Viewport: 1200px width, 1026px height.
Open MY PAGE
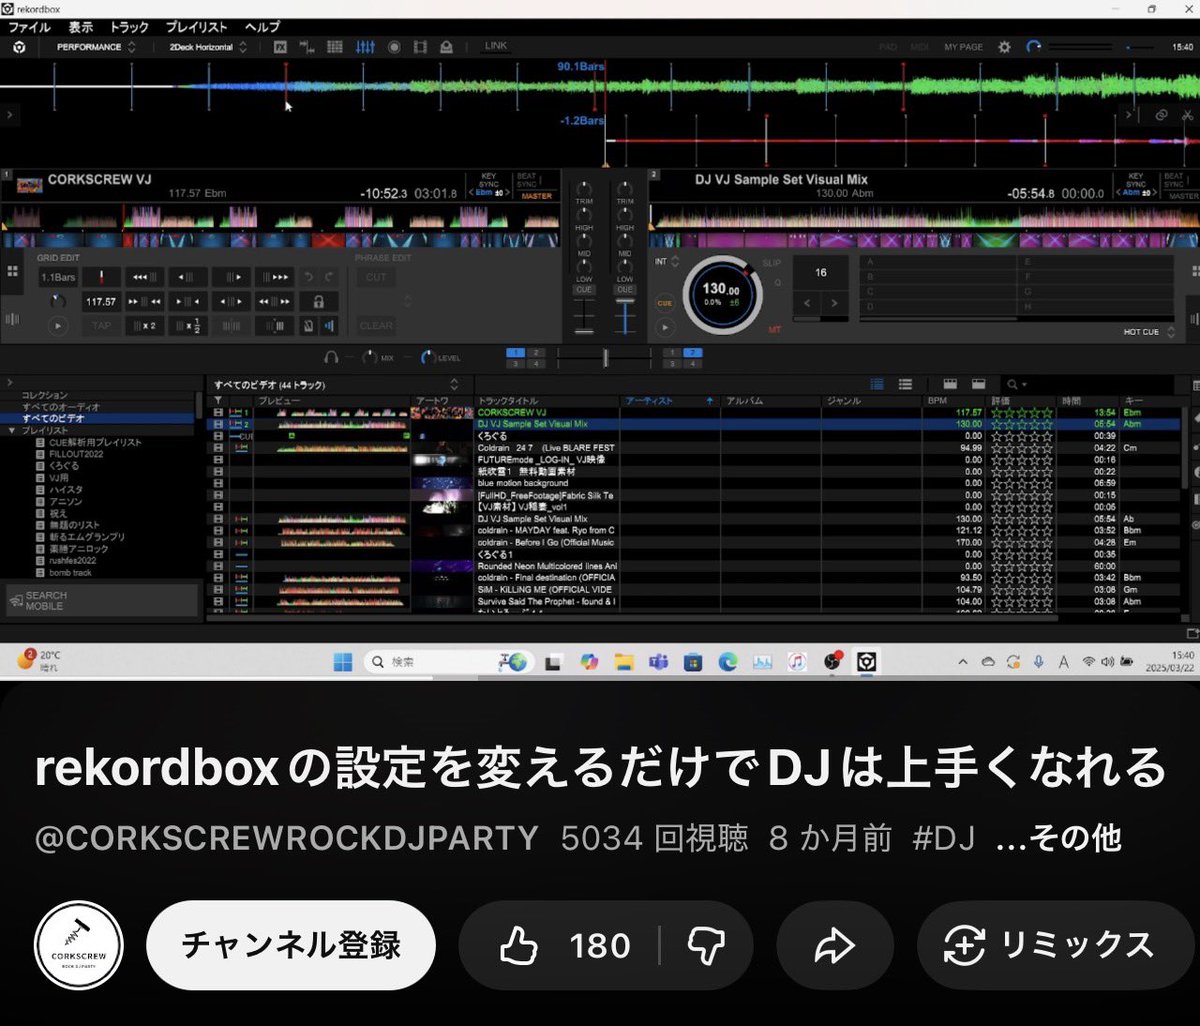pyautogui.click(x=963, y=47)
